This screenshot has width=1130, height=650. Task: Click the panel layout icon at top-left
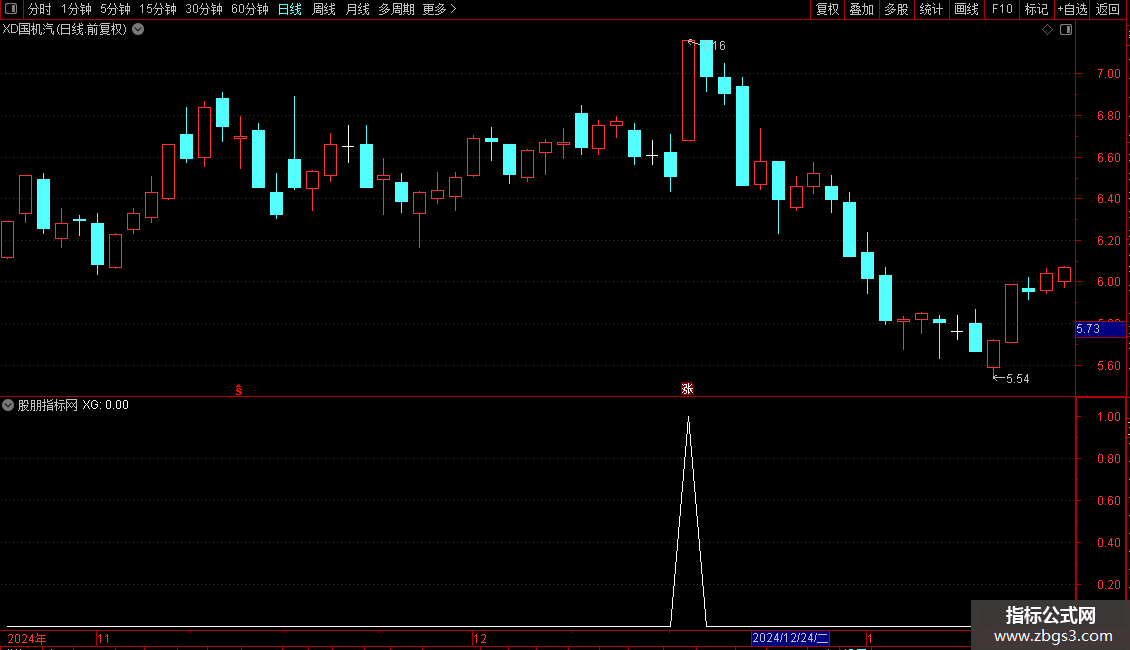pyautogui.click(x=11, y=9)
